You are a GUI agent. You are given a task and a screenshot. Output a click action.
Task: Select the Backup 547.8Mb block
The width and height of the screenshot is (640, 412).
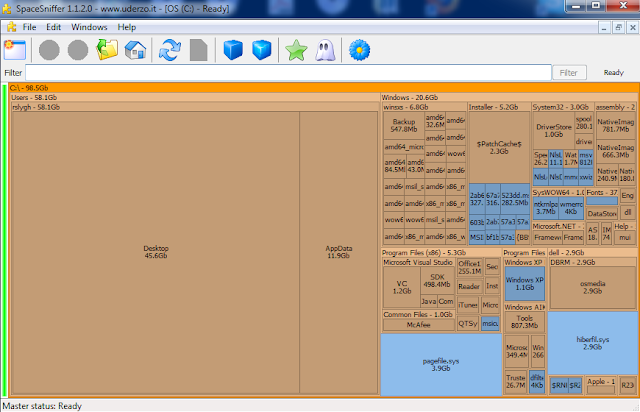point(404,125)
